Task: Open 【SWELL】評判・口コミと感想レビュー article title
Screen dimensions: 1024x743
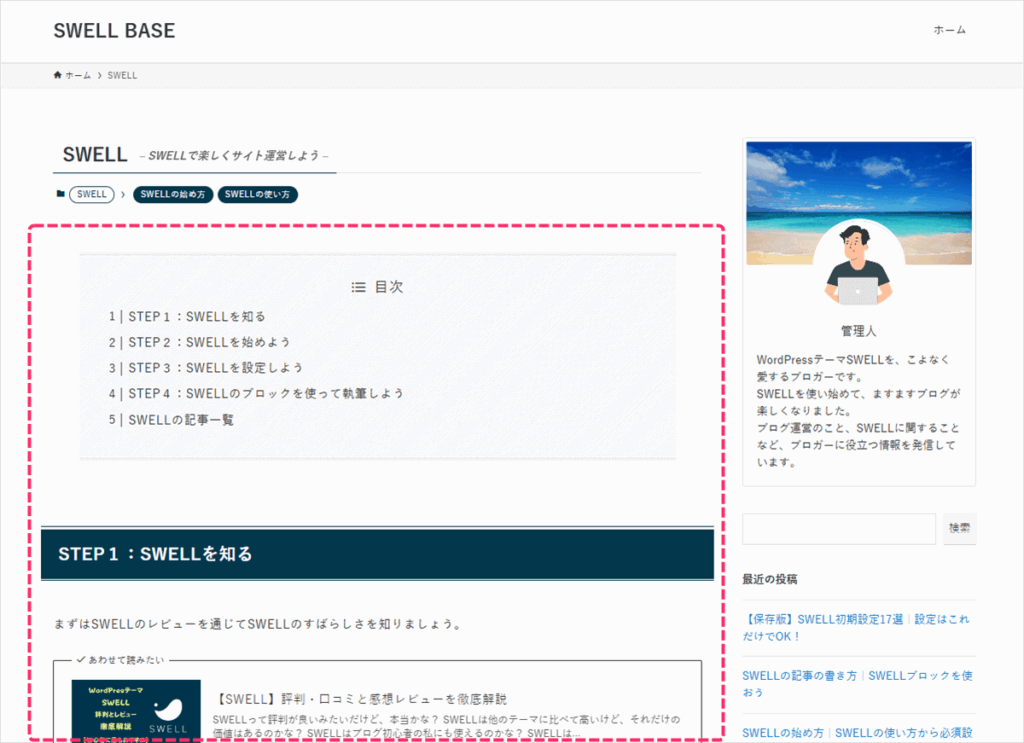Action: (360, 699)
